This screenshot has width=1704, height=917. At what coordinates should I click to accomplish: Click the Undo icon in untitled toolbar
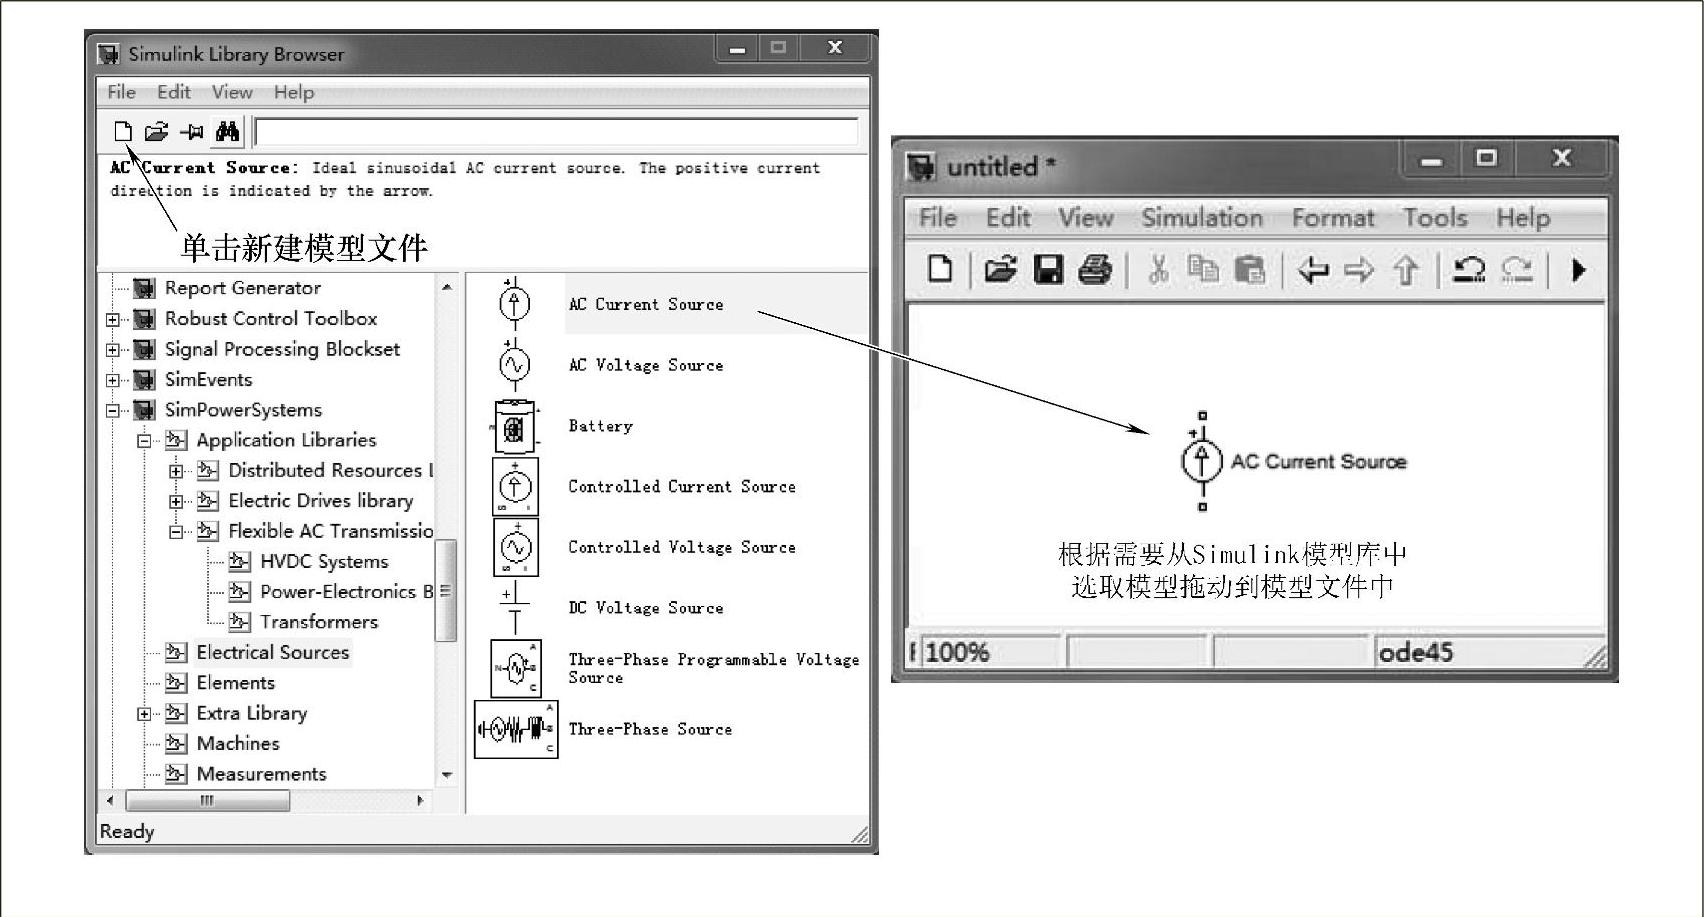click(1468, 269)
